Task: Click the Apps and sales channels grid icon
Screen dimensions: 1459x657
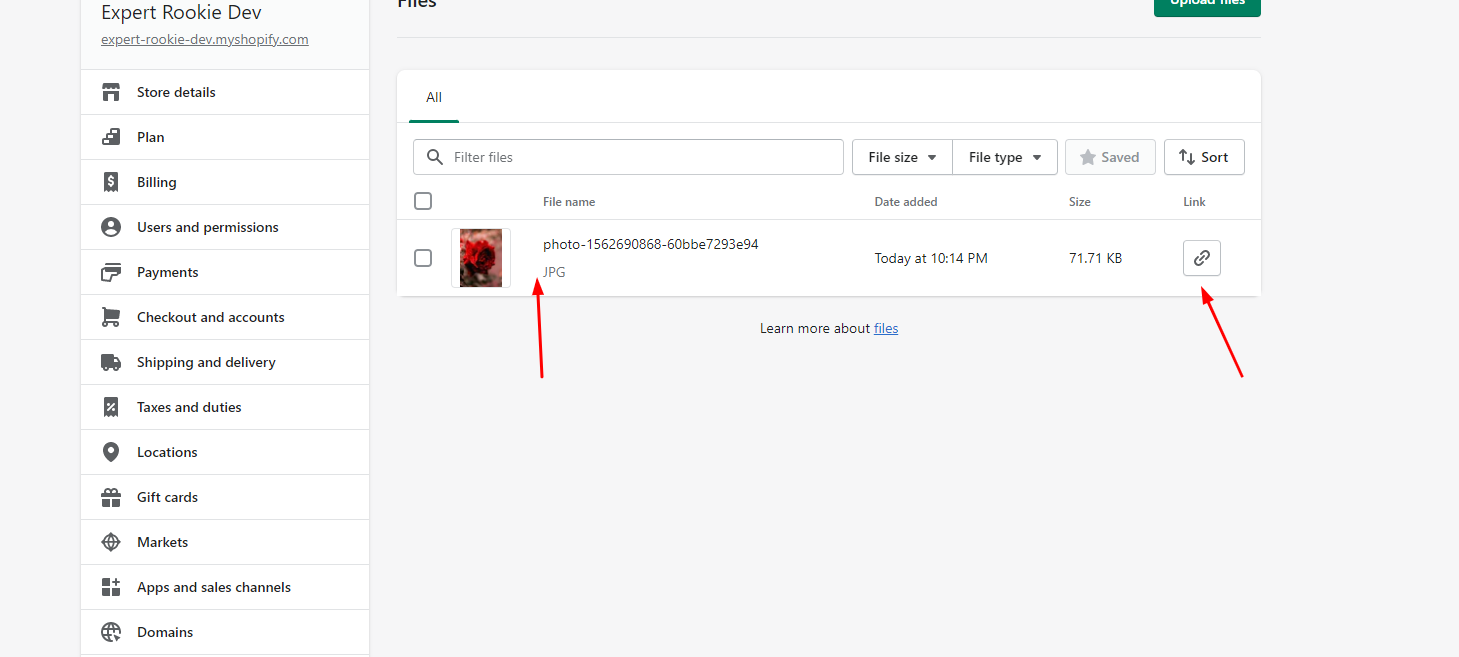Action: point(111,587)
